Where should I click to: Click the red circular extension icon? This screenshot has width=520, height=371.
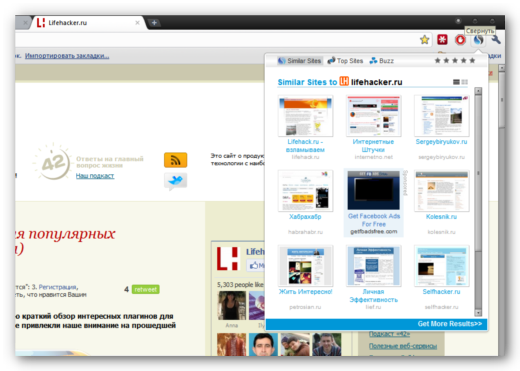[x=460, y=40]
